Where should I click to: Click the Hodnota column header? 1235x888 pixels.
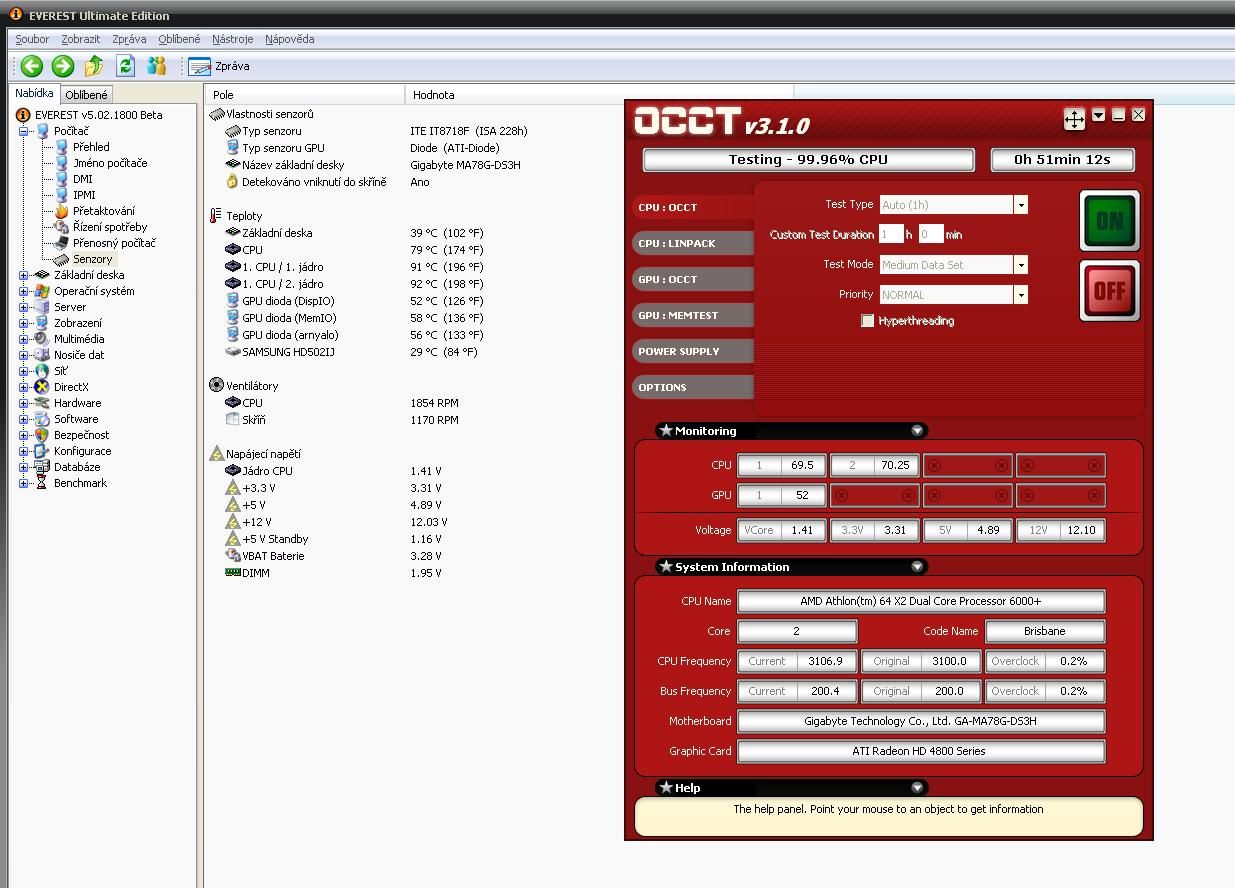(x=600, y=95)
